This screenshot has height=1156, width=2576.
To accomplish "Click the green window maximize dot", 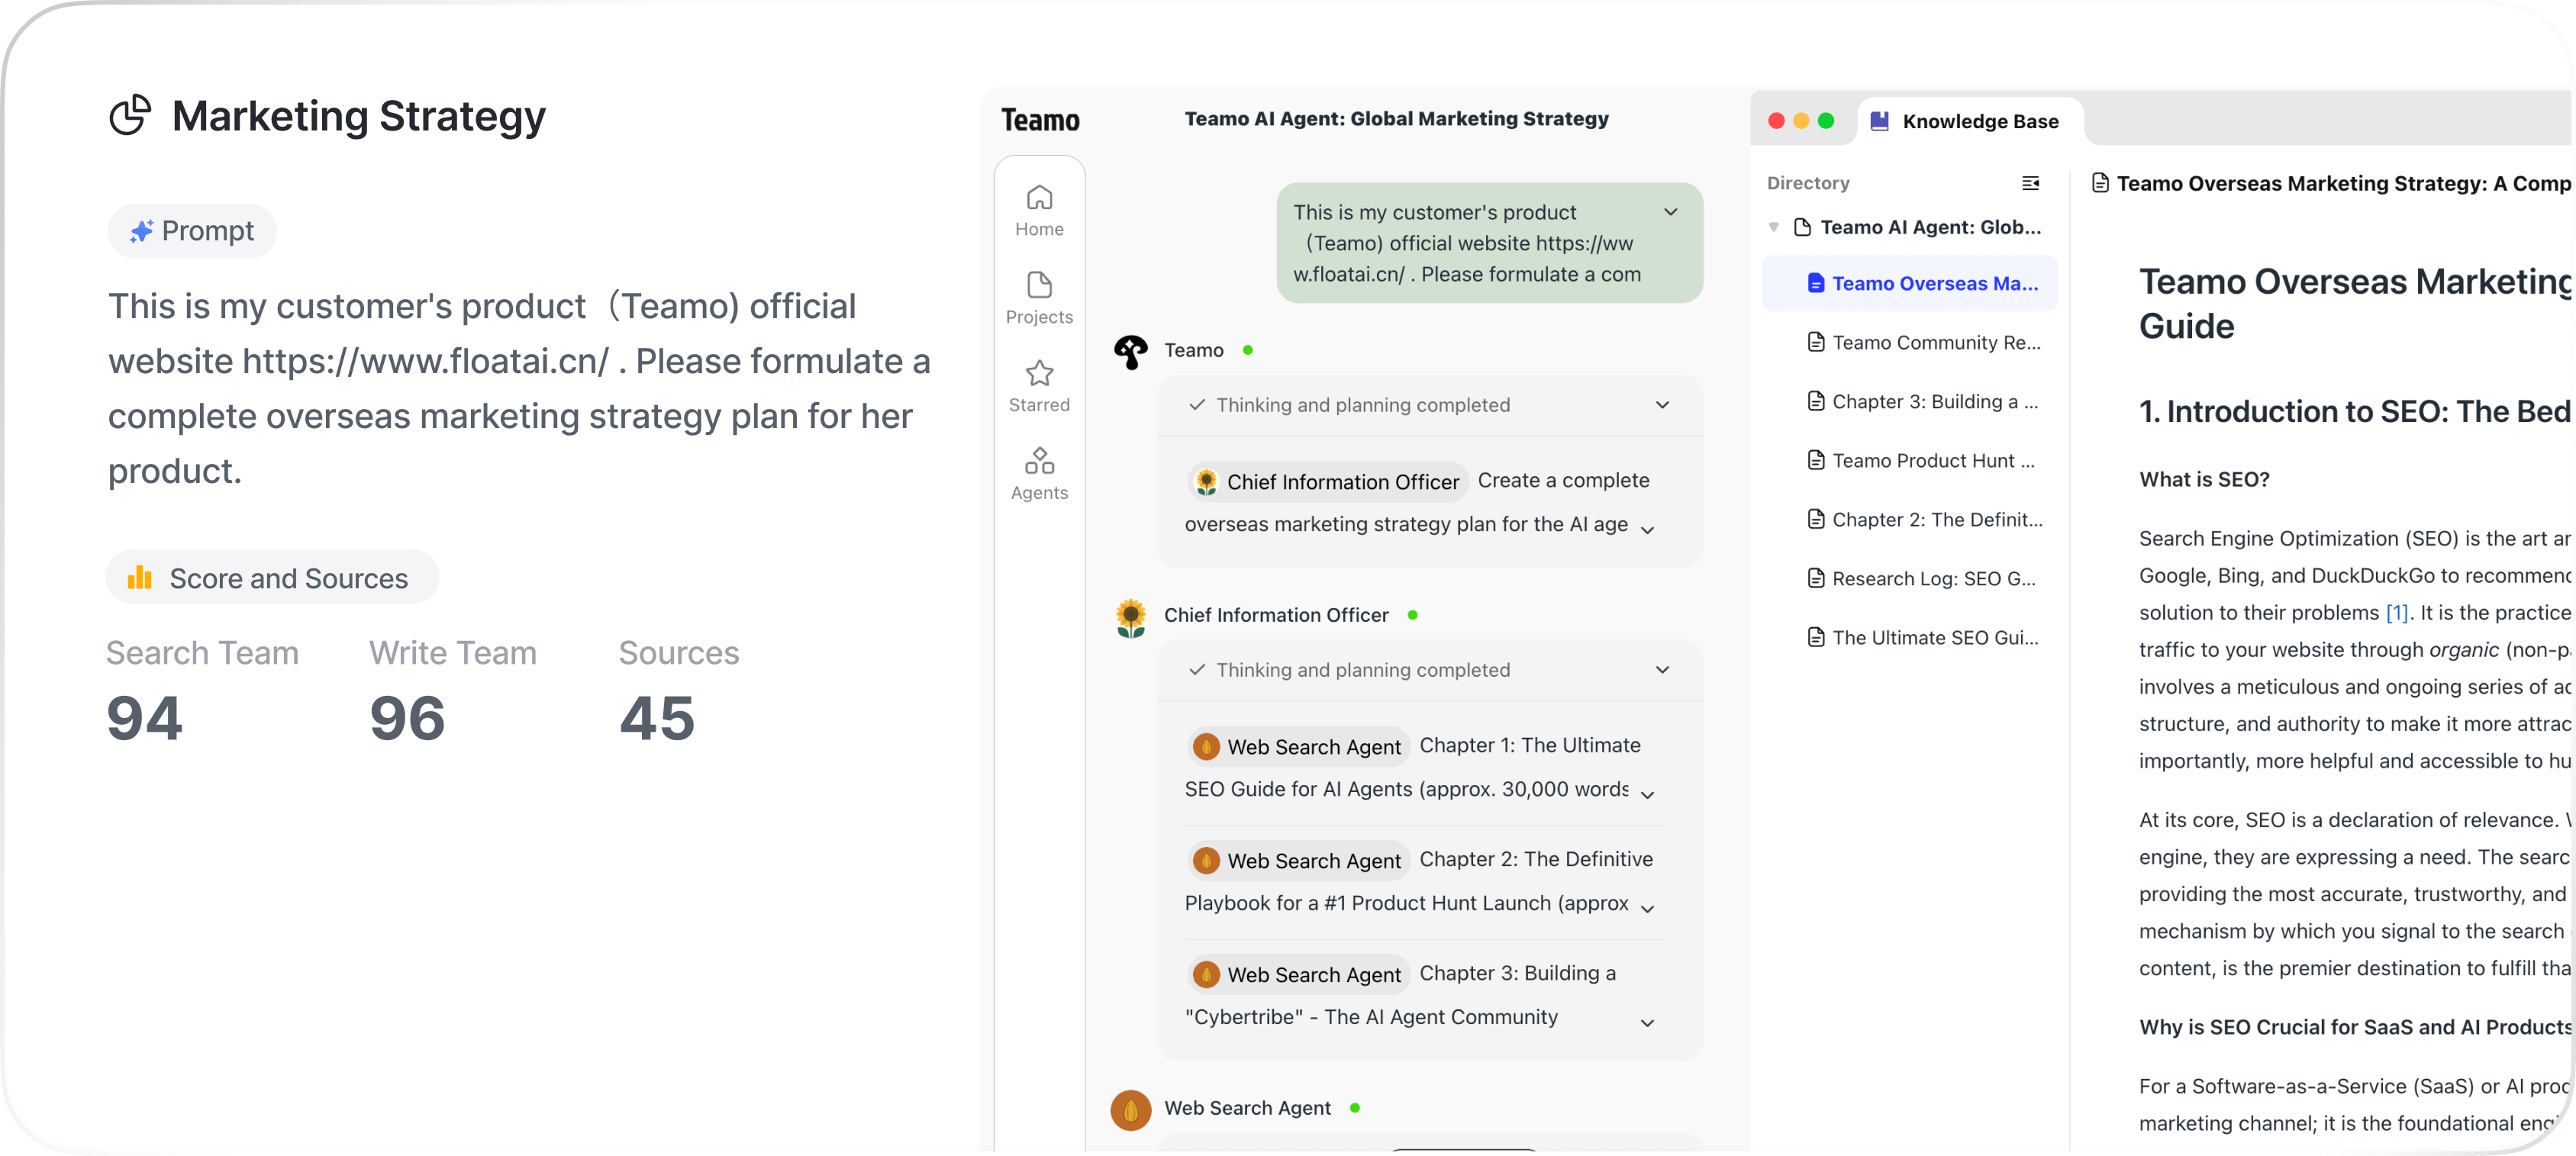I will click(x=1825, y=121).
